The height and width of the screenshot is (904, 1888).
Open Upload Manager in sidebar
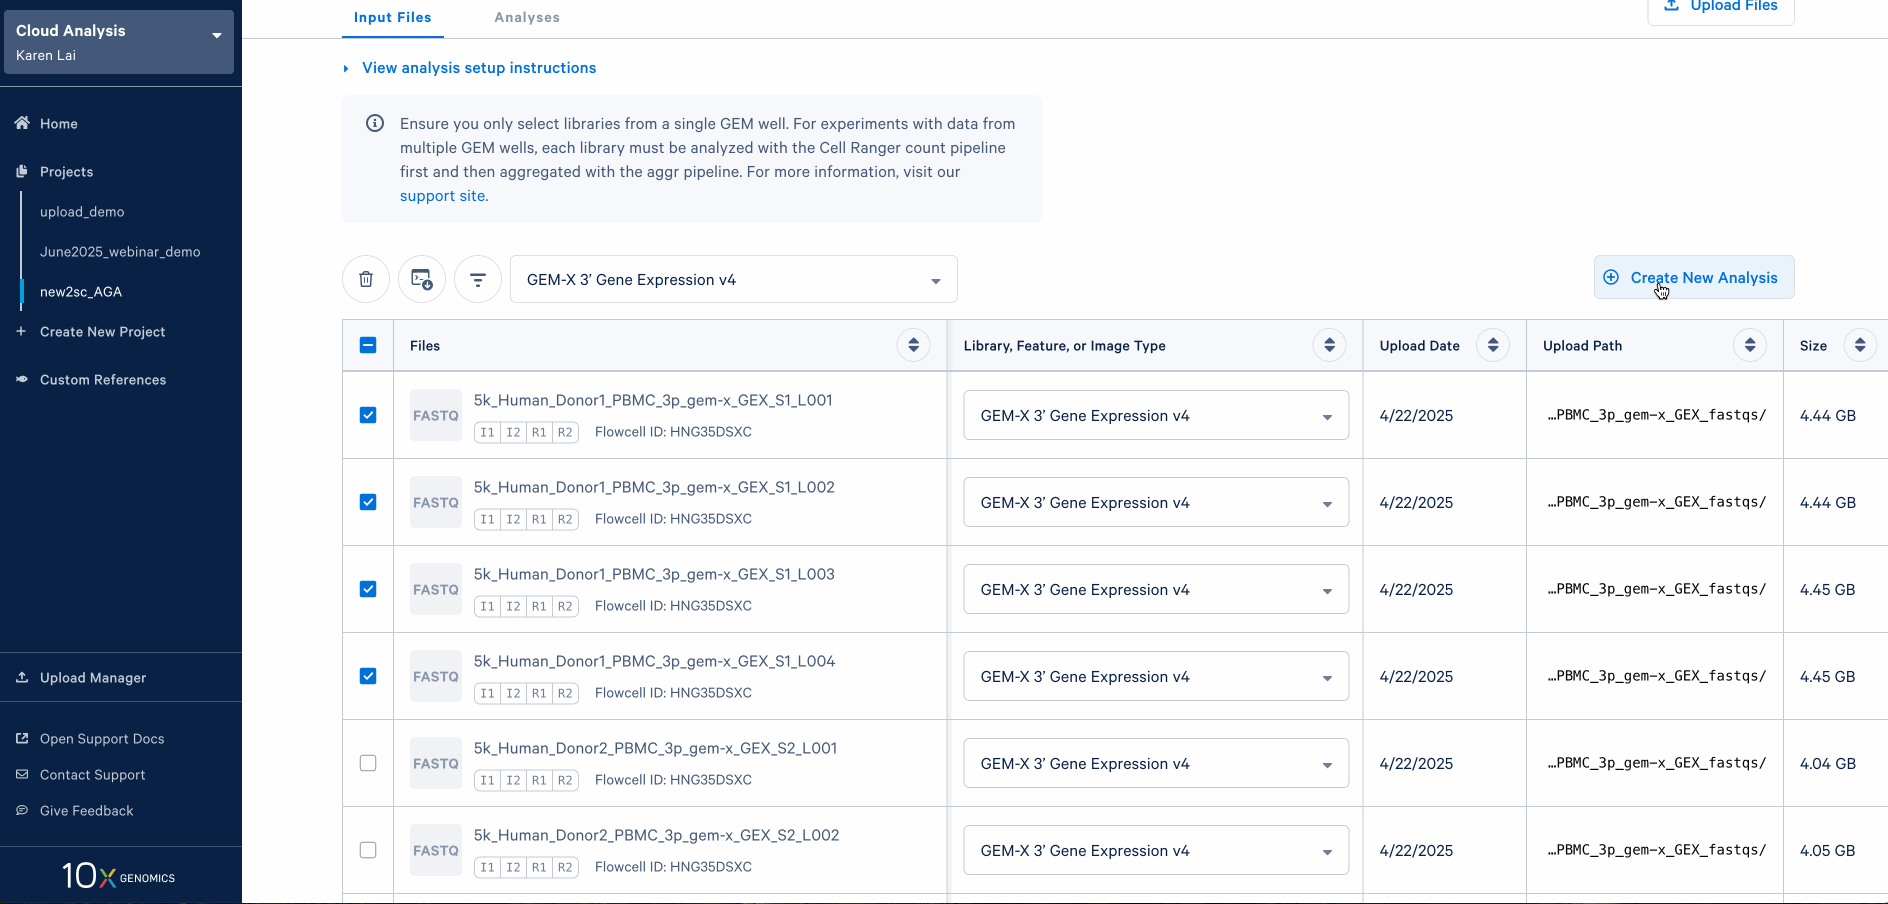click(93, 678)
